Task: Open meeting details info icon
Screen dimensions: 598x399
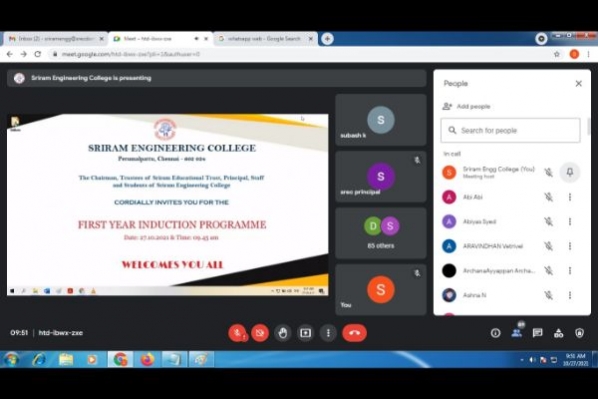Action: [495, 333]
